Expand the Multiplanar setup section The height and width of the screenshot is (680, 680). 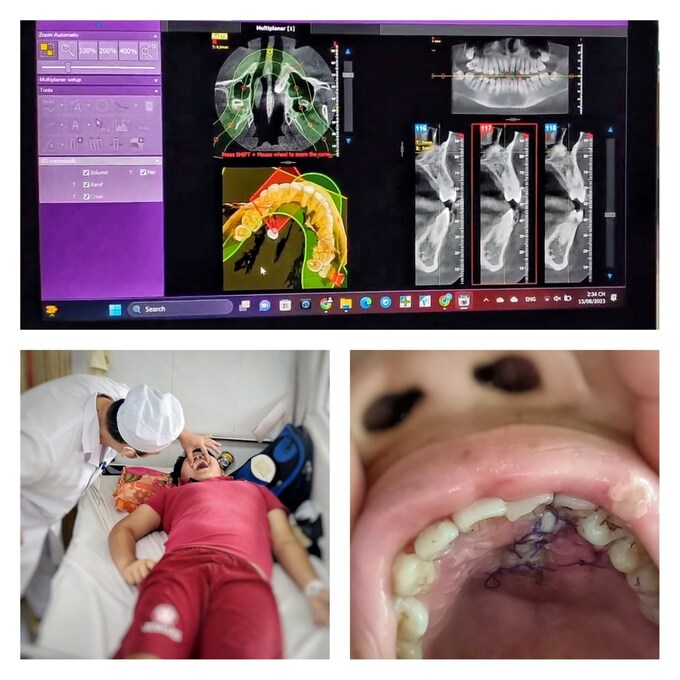[156, 80]
